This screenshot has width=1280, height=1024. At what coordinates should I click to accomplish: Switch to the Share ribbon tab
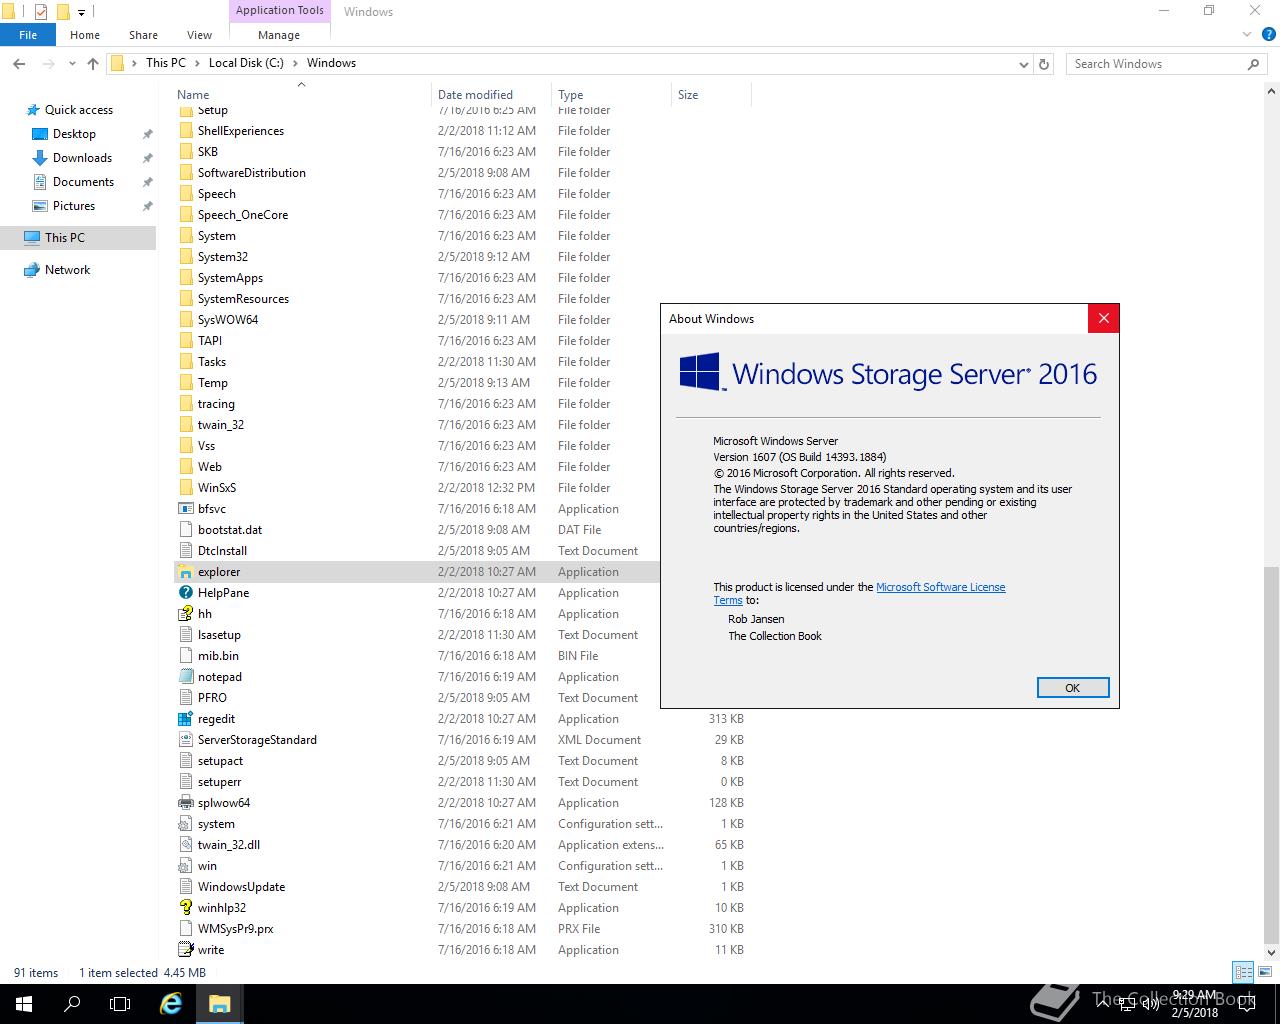coord(143,35)
